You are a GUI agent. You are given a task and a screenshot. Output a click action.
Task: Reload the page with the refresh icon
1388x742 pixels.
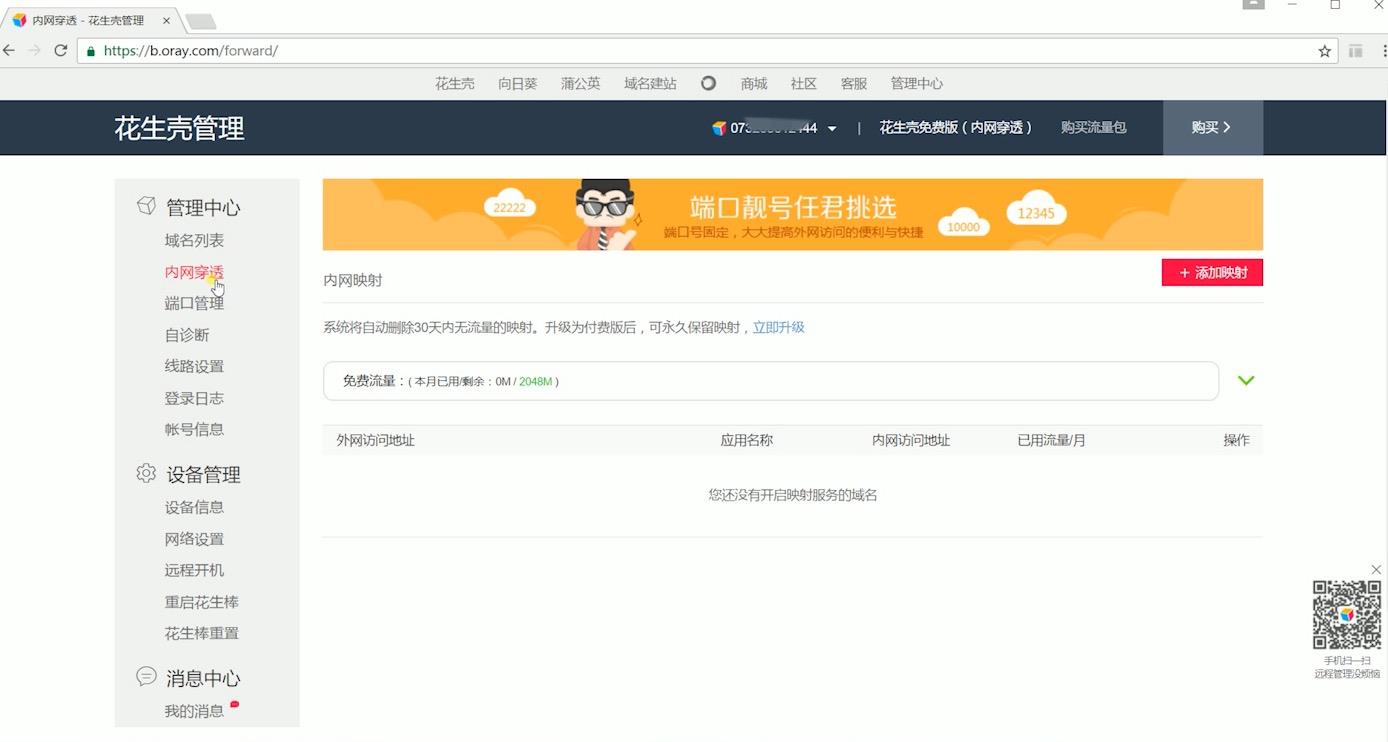(x=61, y=51)
